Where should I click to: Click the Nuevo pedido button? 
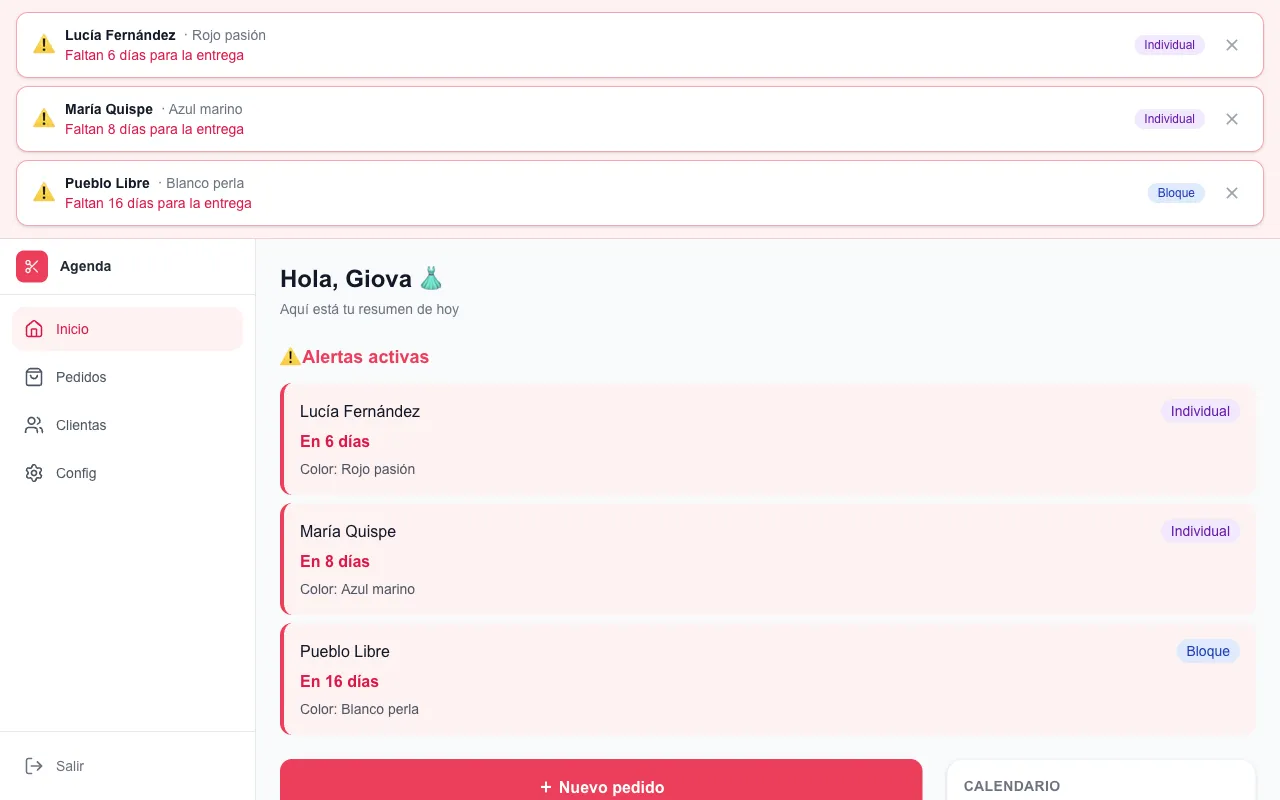pos(601,787)
